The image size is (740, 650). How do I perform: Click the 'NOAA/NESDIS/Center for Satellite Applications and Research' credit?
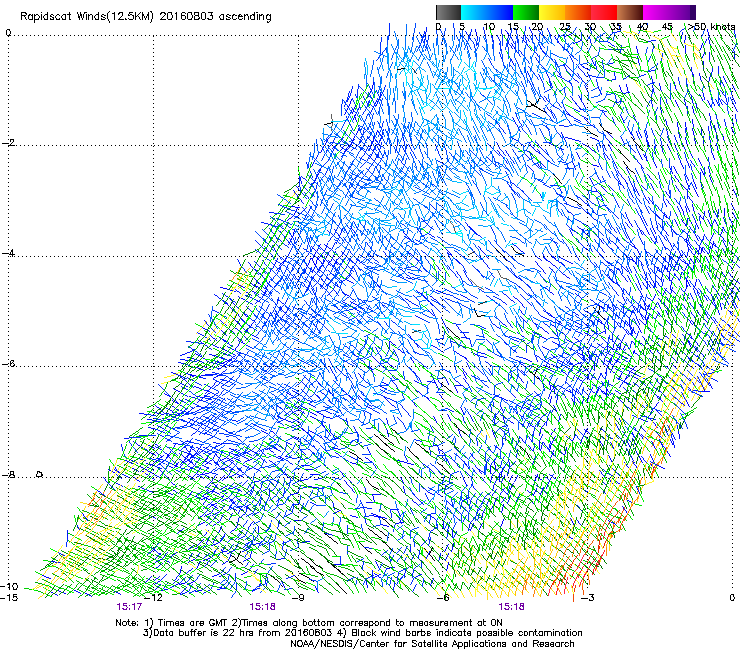(x=432, y=644)
